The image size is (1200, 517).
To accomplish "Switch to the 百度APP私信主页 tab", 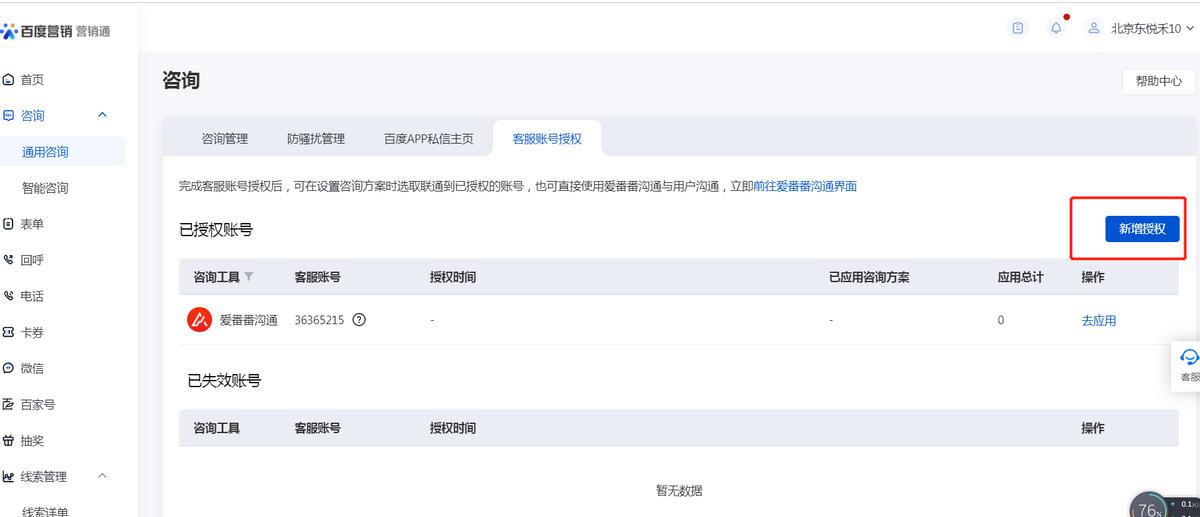I will (x=428, y=139).
